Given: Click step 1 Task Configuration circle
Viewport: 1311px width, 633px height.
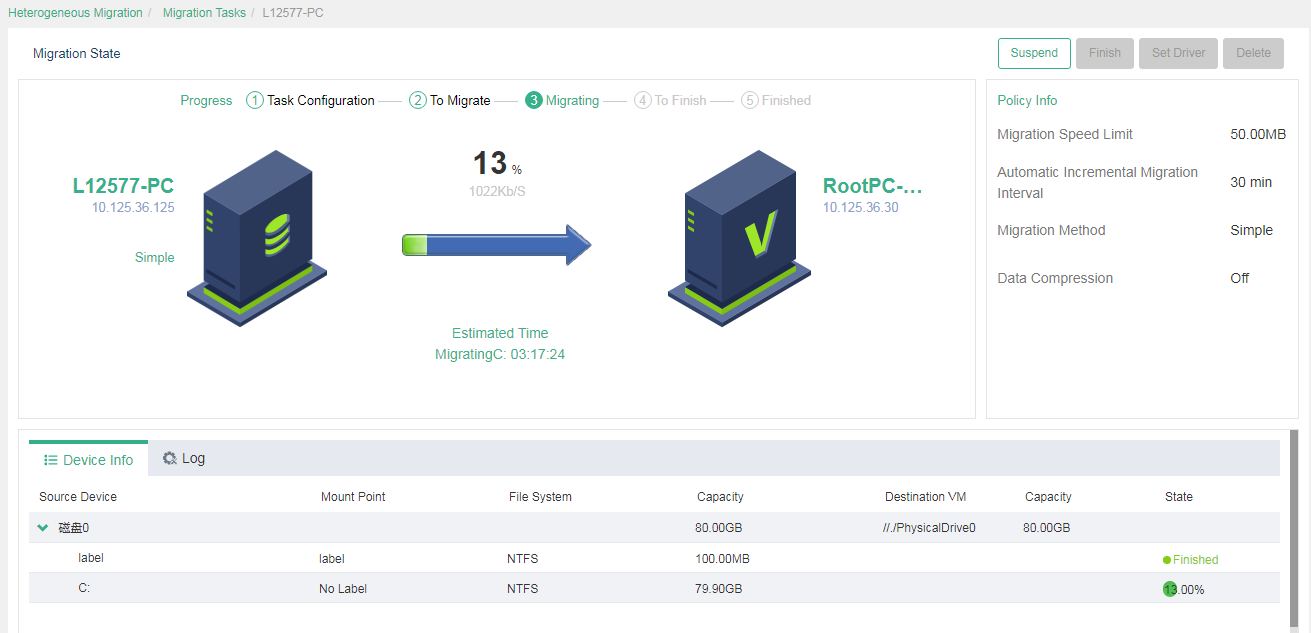Looking at the screenshot, I should (255, 101).
